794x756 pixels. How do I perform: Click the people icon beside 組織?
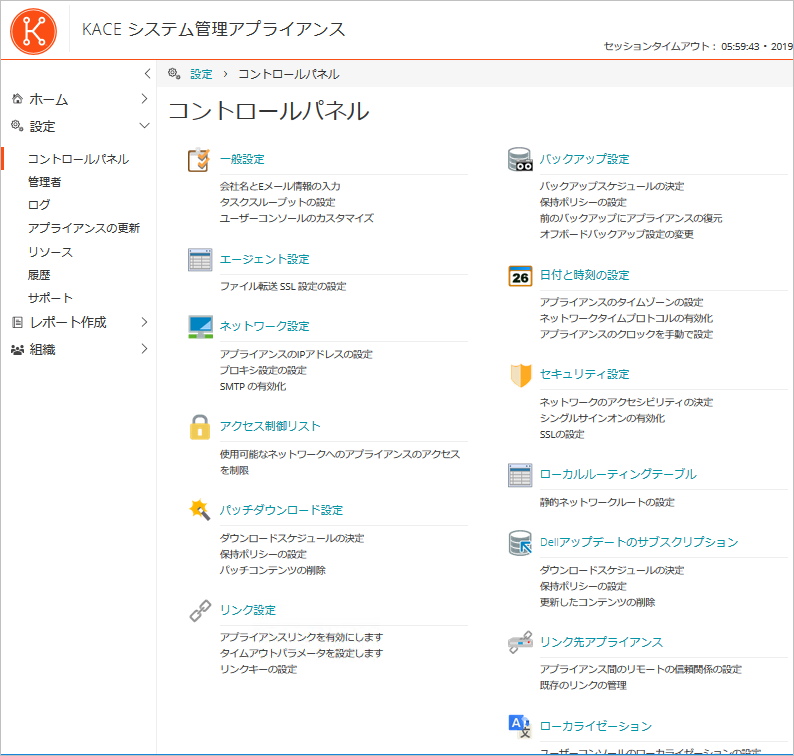18,350
